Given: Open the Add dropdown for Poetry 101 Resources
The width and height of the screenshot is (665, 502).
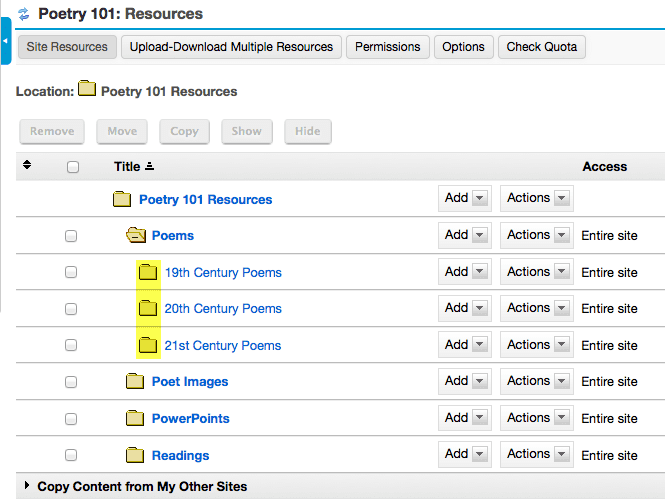Looking at the screenshot, I should [465, 198].
